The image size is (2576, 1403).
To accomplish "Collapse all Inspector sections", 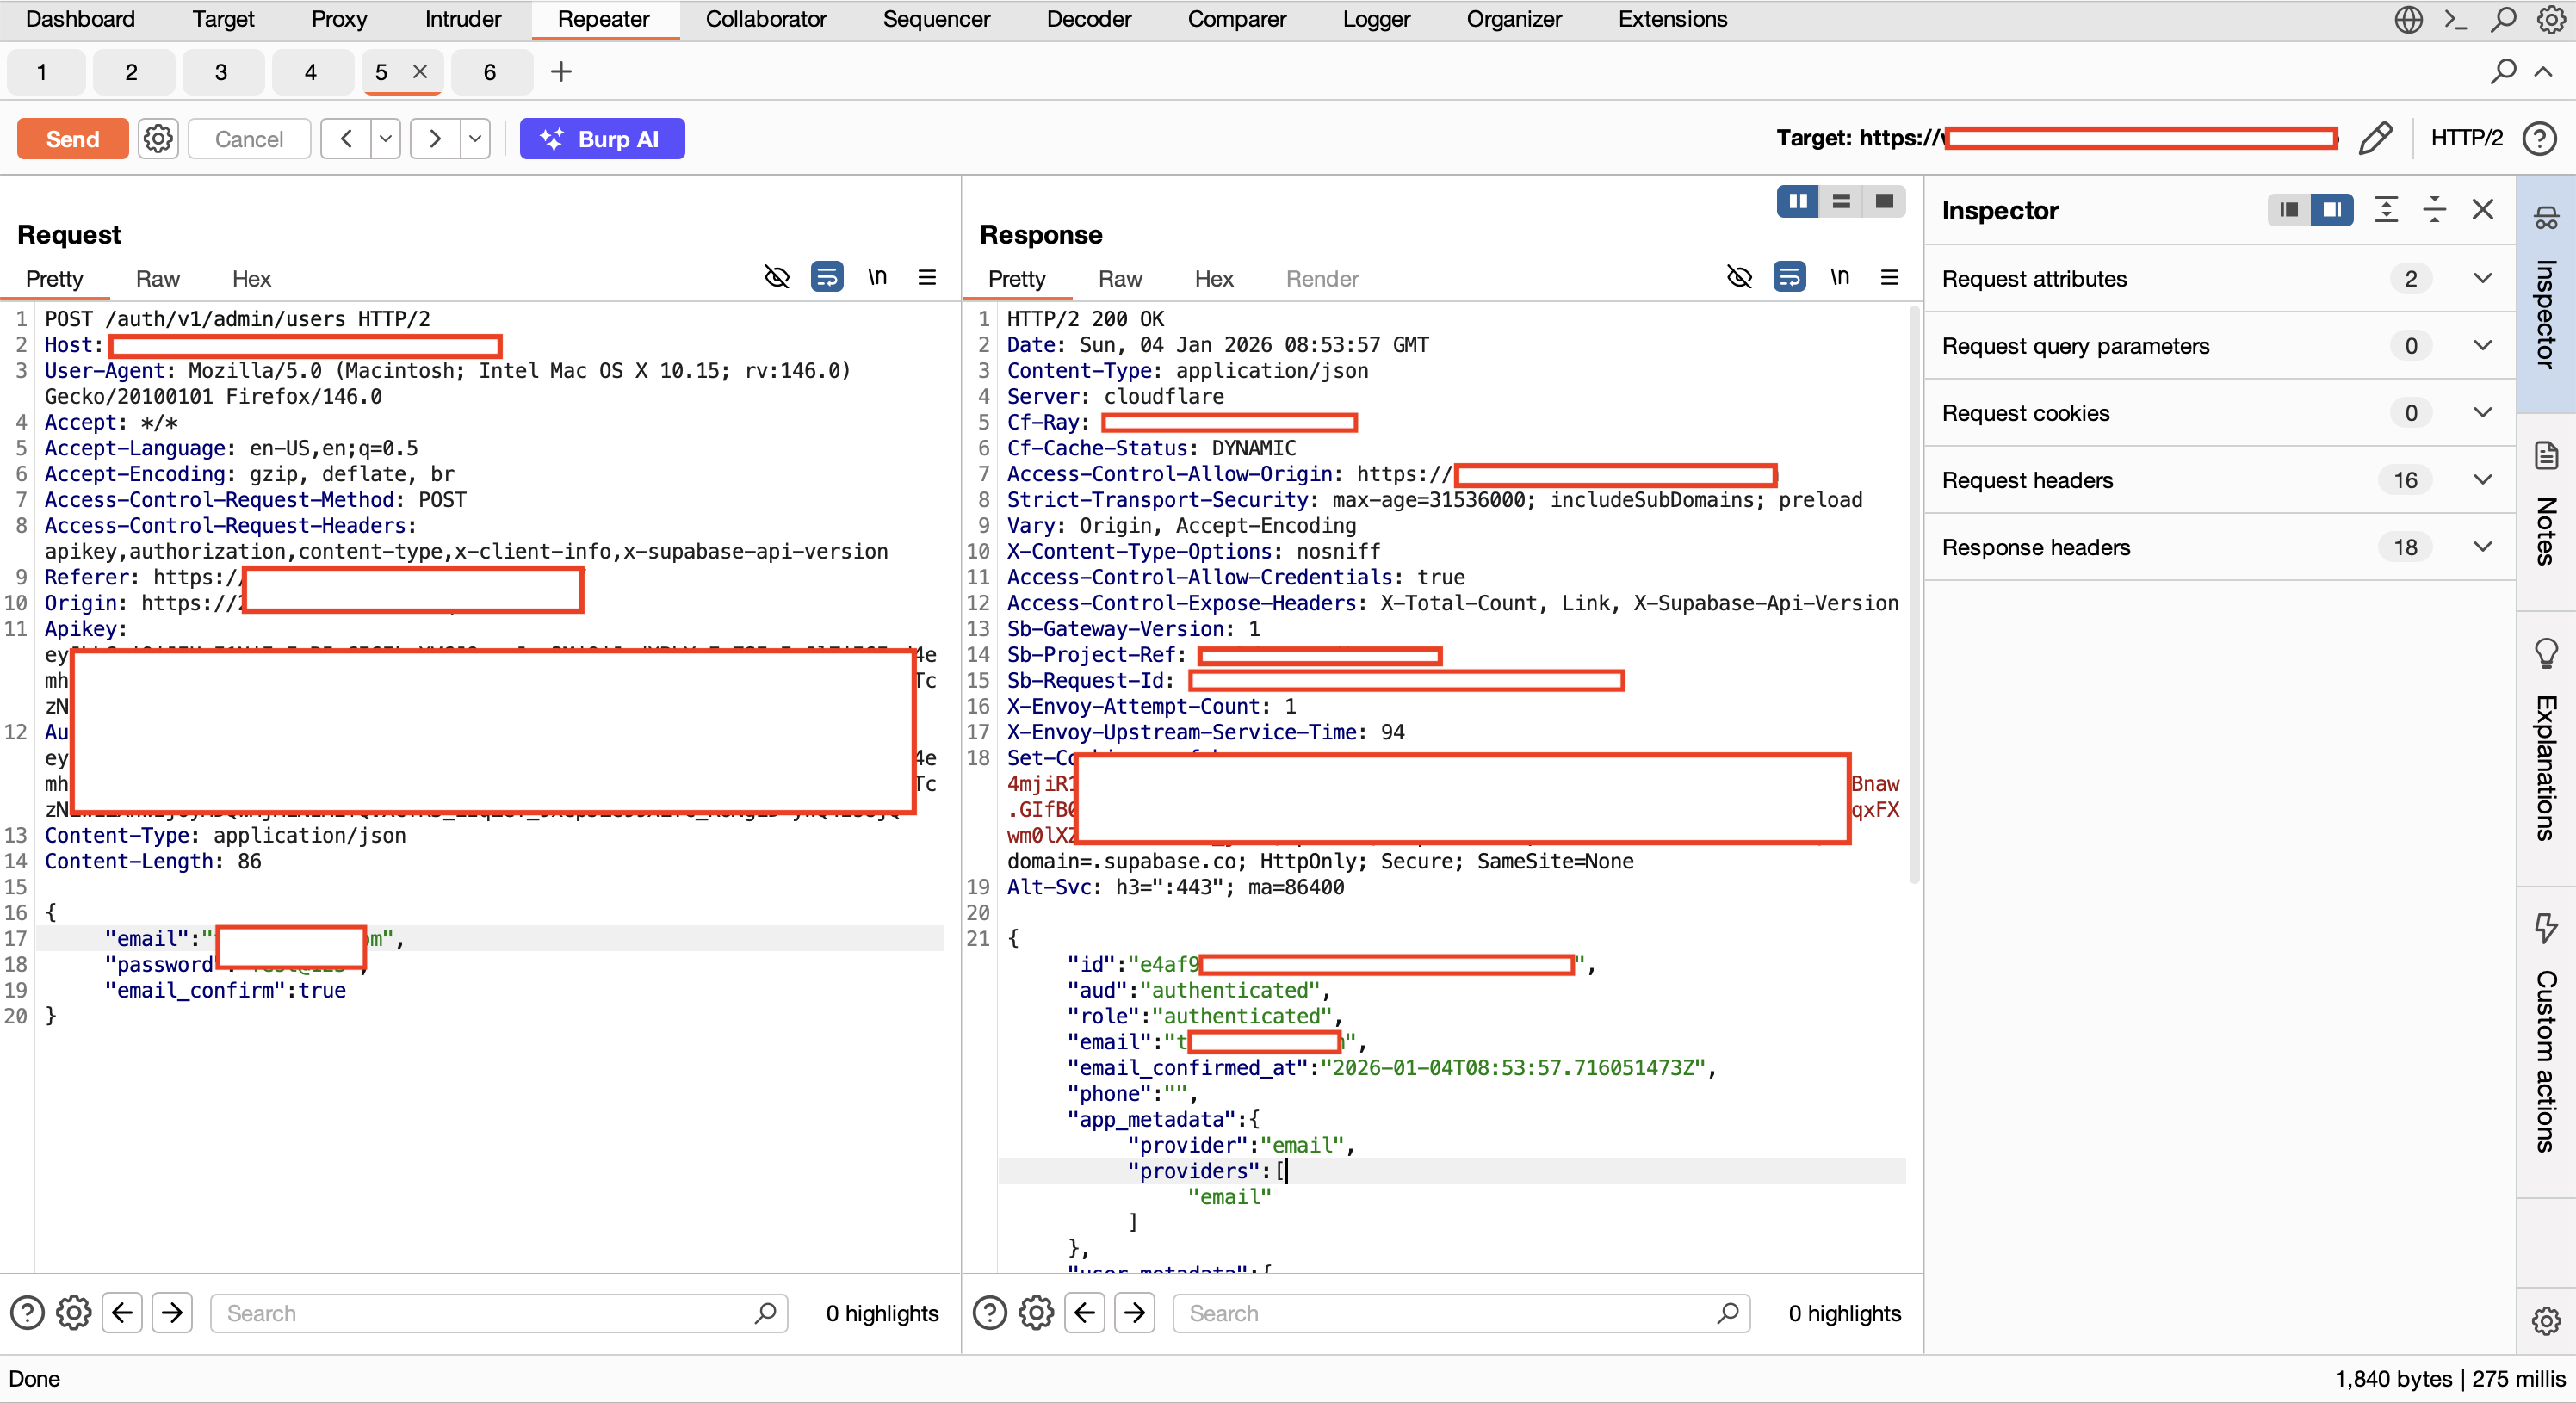I will [x=2434, y=210].
